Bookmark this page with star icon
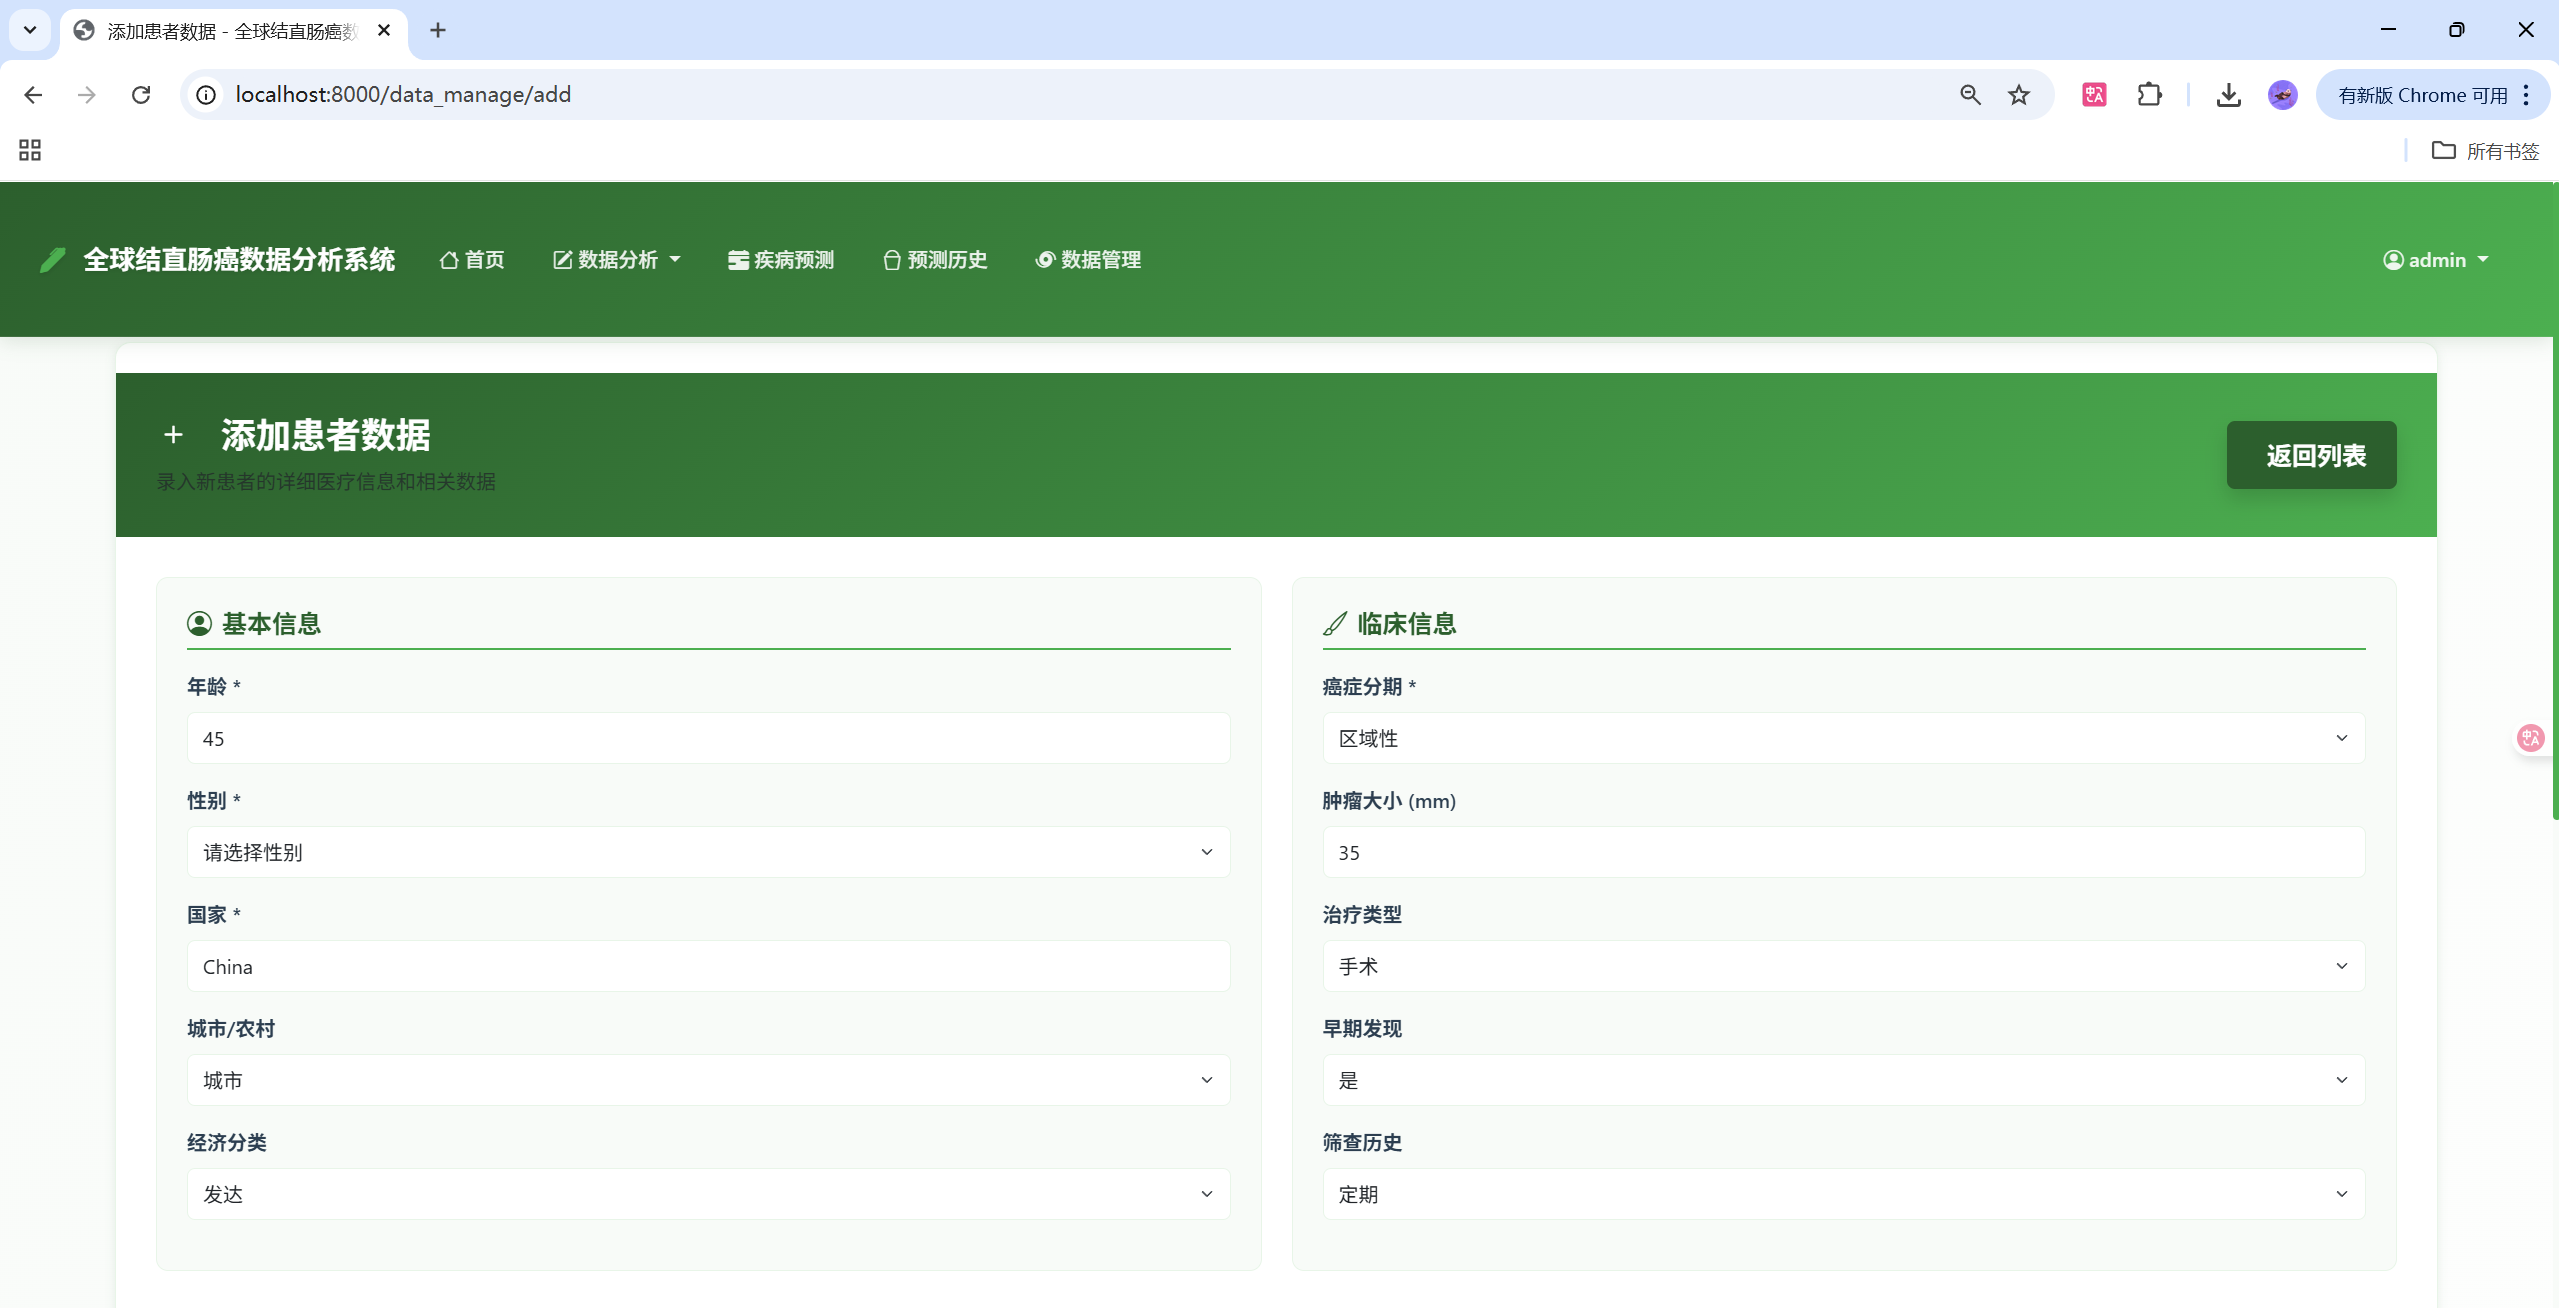The width and height of the screenshot is (2559, 1308). 2019,95
